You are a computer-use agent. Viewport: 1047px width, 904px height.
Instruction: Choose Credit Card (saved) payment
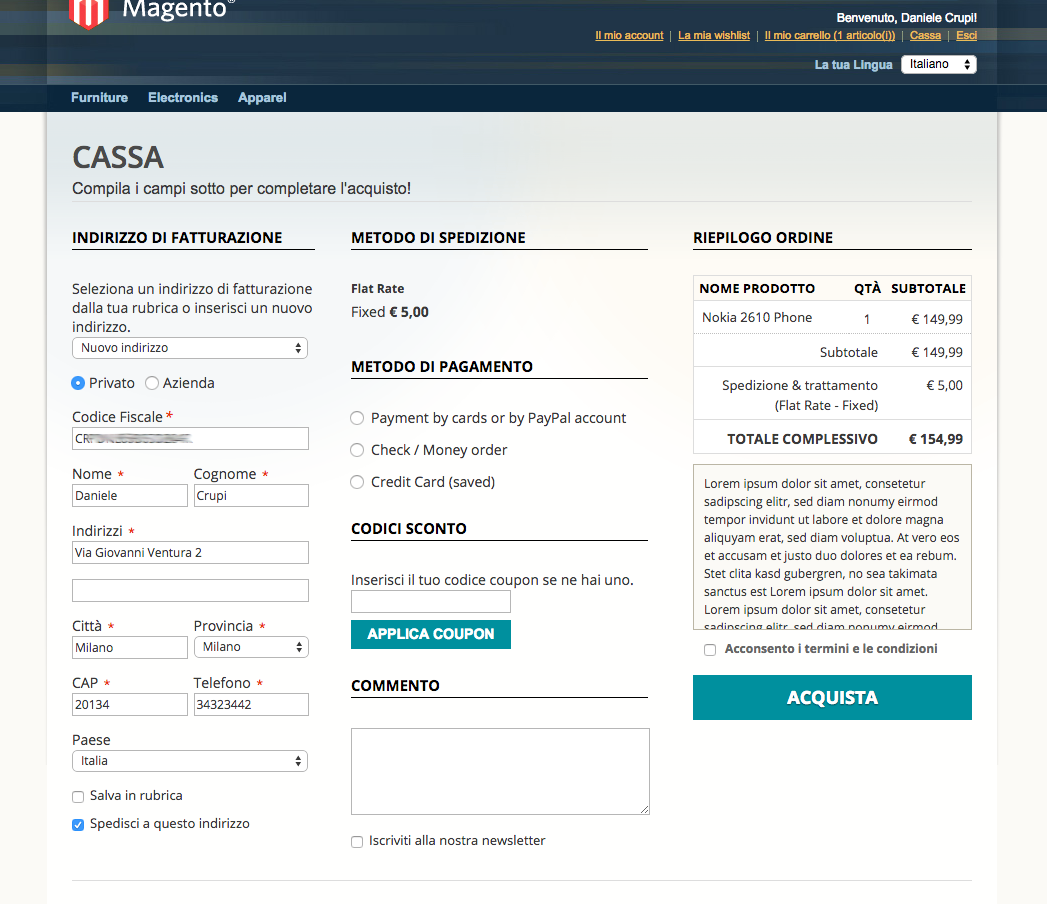tap(357, 482)
